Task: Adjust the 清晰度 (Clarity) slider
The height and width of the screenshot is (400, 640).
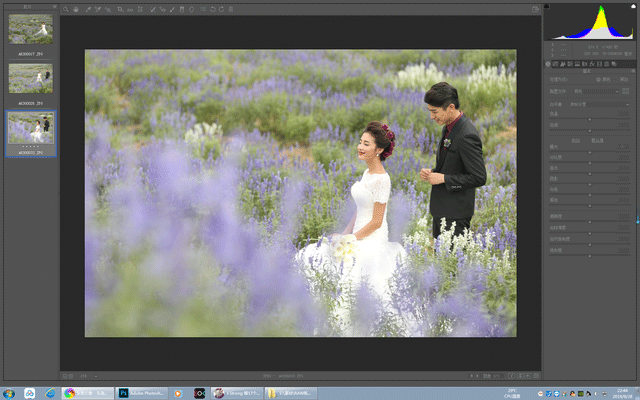Action: pyautogui.click(x=590, y=222)
